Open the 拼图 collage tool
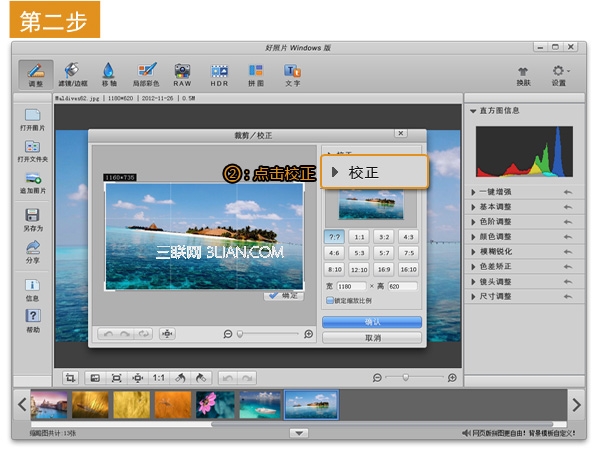 coord(256,74)
